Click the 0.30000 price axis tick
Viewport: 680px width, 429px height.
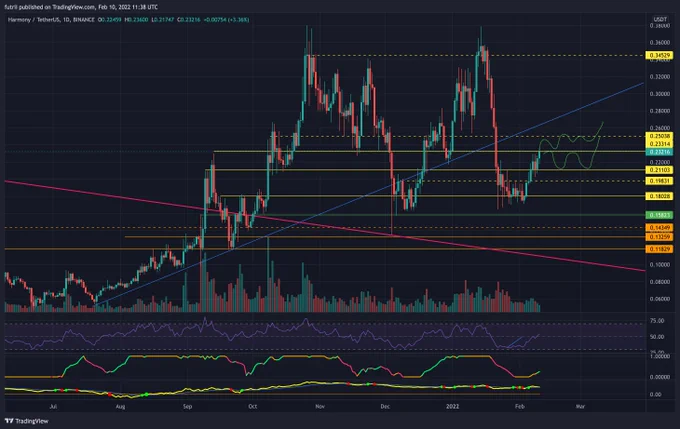tap(659, 94)
